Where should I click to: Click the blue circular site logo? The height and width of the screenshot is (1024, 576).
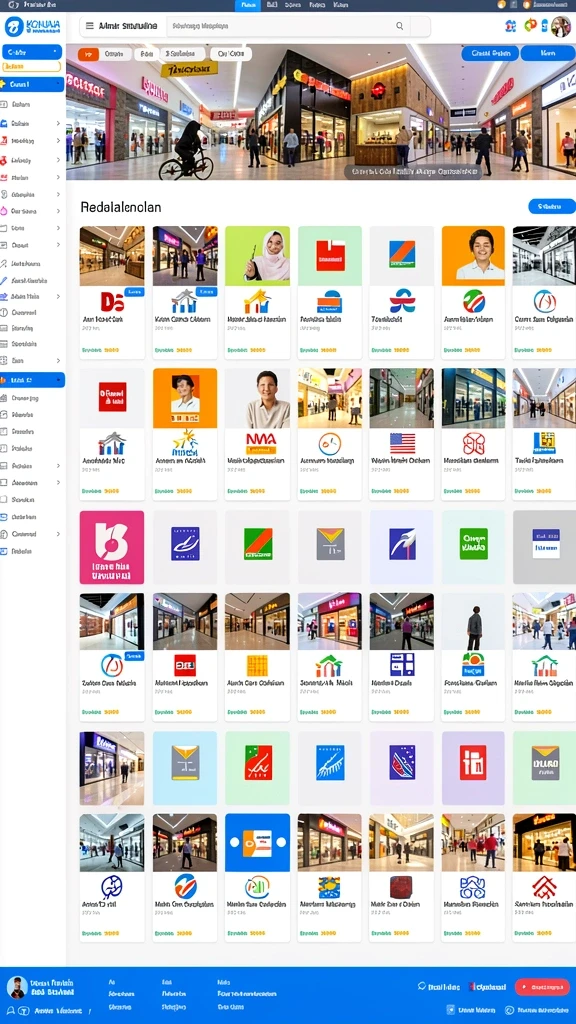(x=14, y=27)
